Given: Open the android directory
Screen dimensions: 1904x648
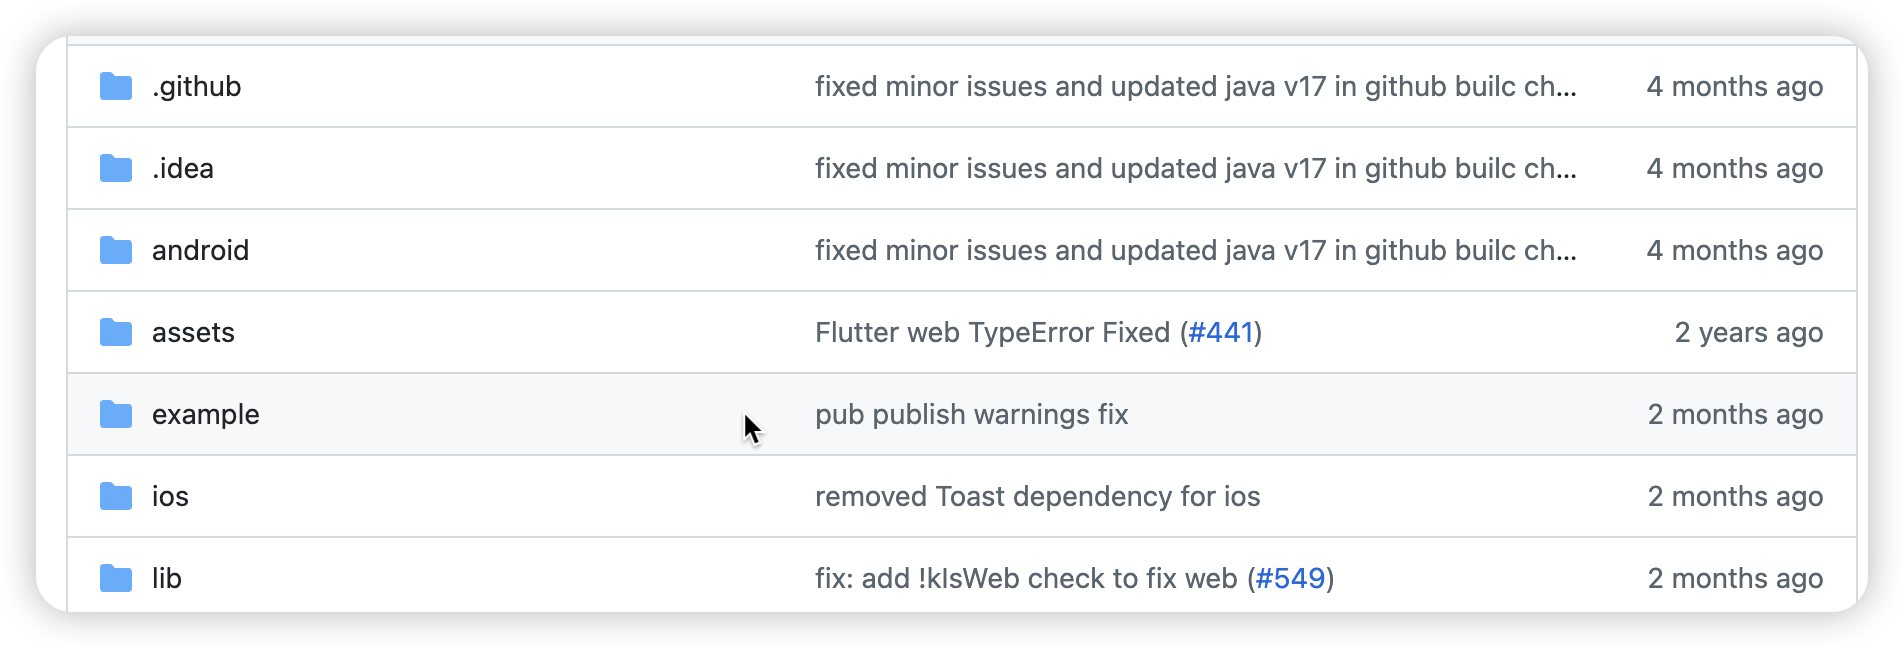Looking at the screenshot, I should pos(200,250).
